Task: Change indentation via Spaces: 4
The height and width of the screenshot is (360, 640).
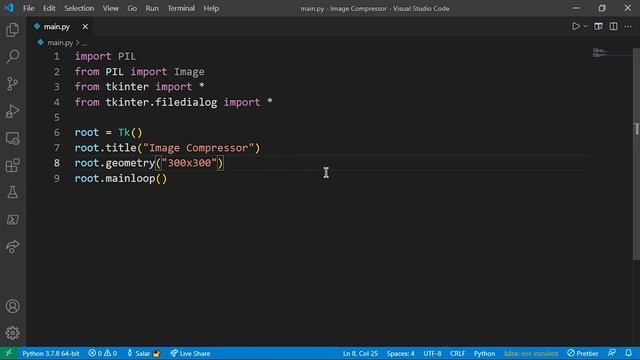Action: 400,353
